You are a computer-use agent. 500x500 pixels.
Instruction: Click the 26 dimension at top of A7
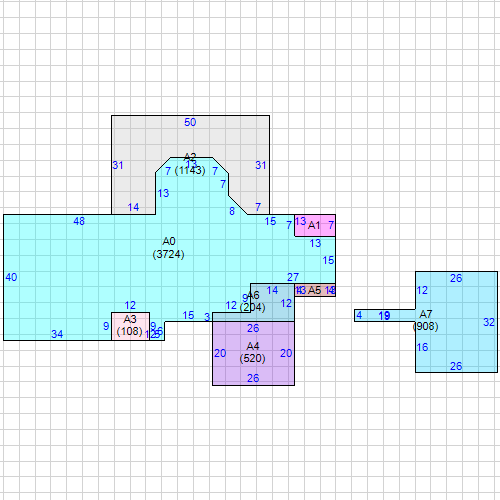click(x=456, y=278)
